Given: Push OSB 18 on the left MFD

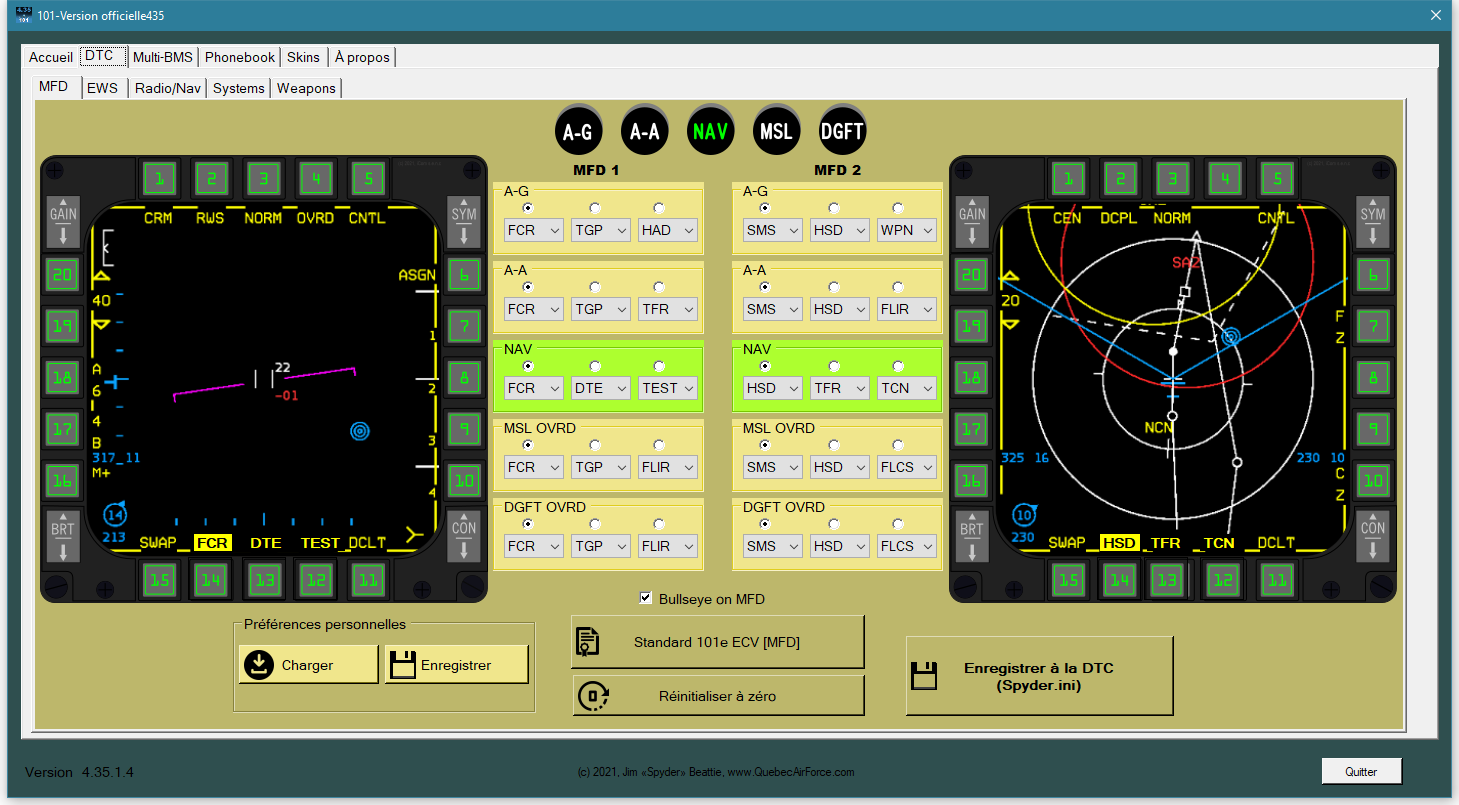Looking at the screenshot, I should pyautogui.click(x=63, y=377).
